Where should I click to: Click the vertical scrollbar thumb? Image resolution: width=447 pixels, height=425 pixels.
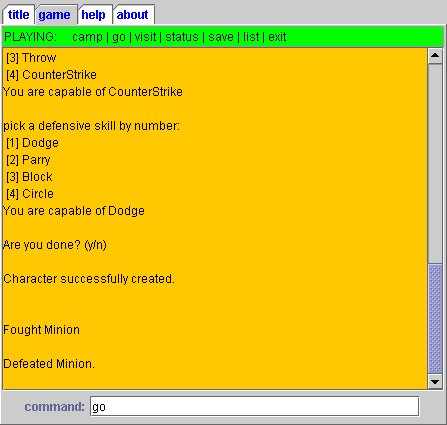(x=435, y=318)
